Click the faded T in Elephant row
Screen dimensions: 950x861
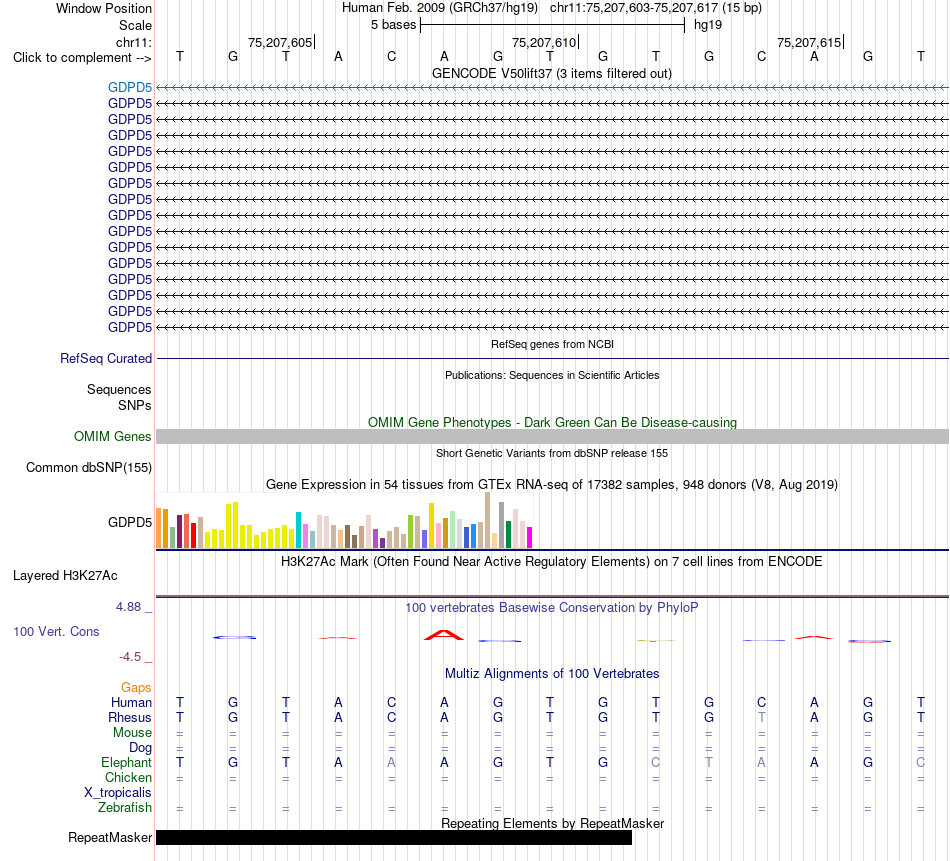click(709, 762)
